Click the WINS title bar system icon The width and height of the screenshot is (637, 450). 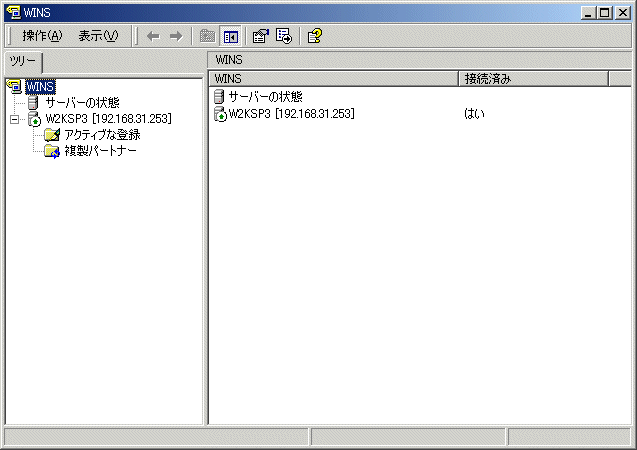point(13,13)
